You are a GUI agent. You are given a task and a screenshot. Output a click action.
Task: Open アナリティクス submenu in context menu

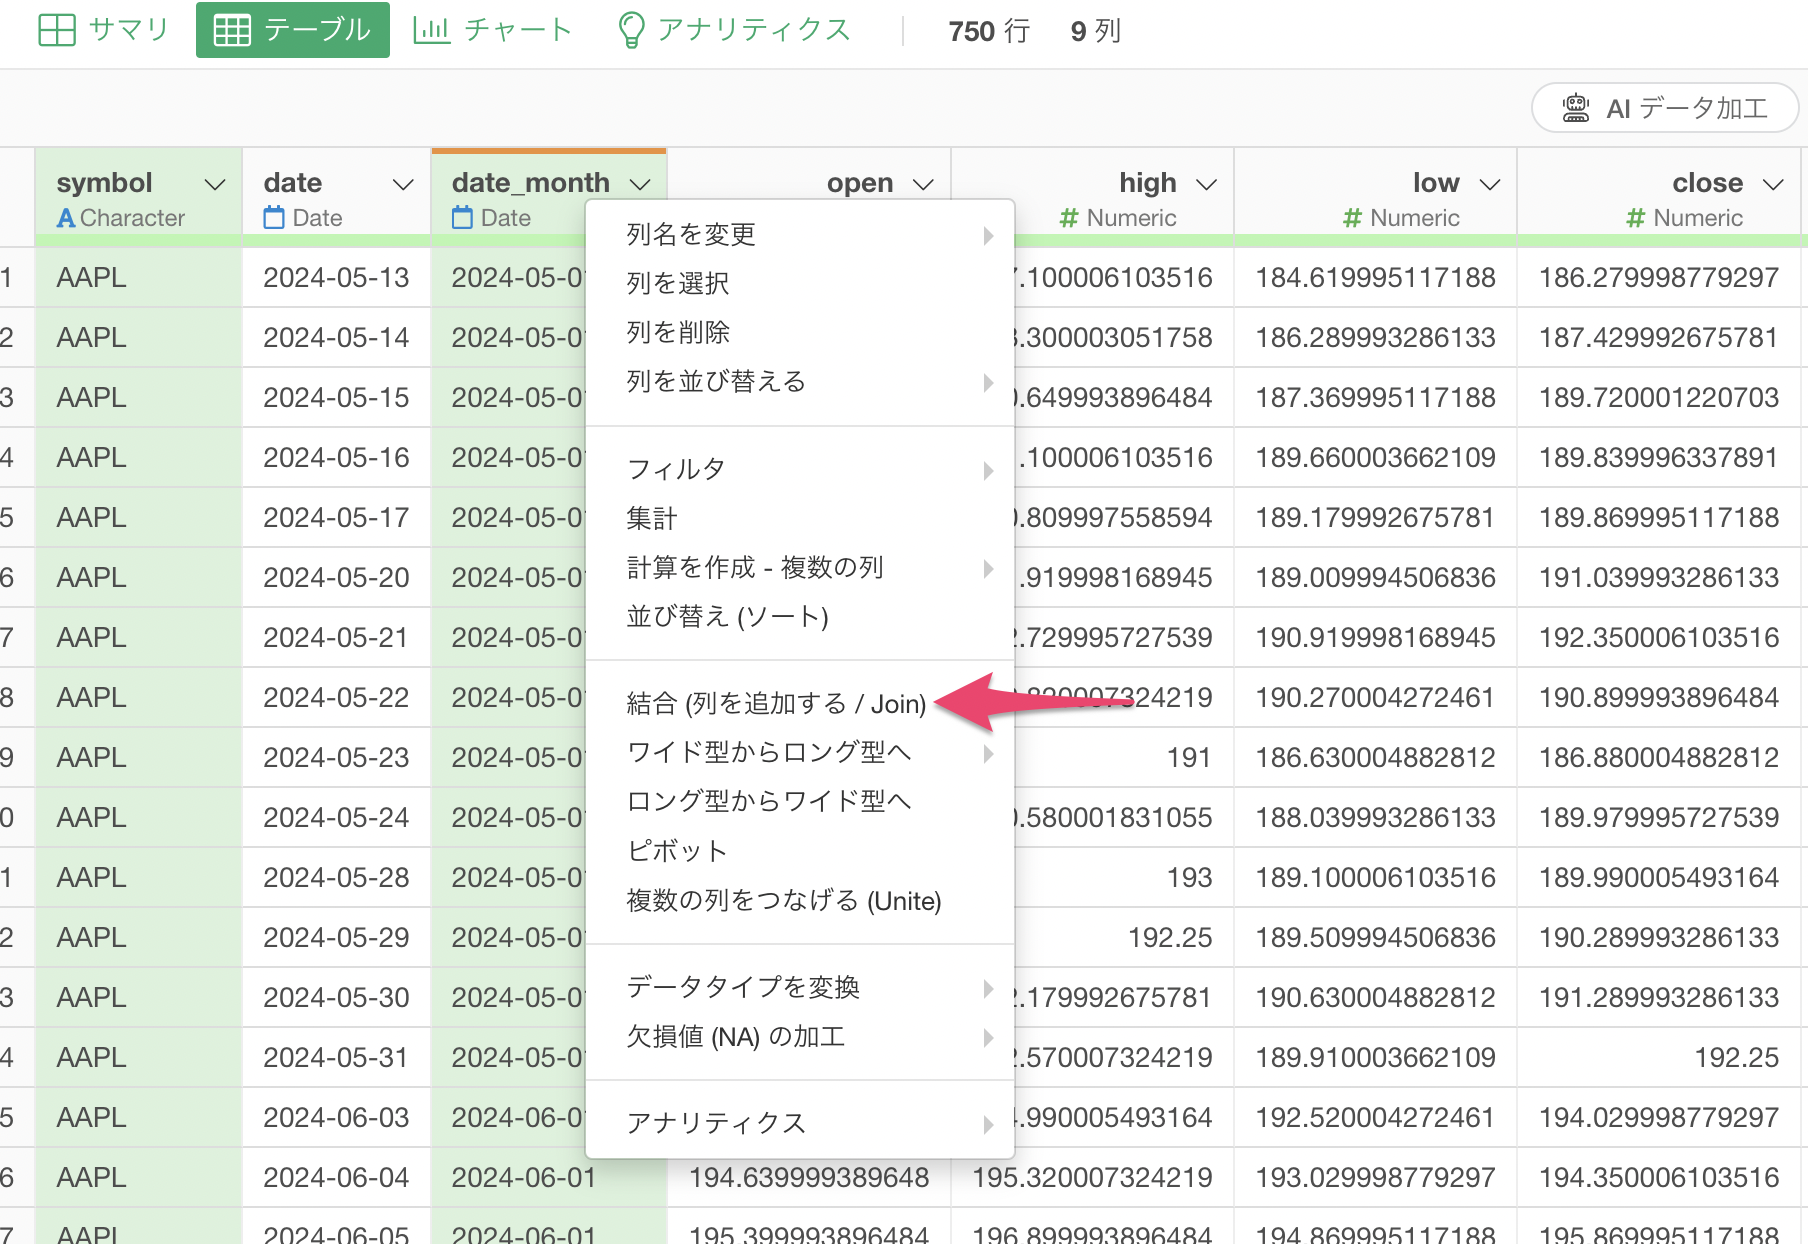click(x=800, y=1124)
